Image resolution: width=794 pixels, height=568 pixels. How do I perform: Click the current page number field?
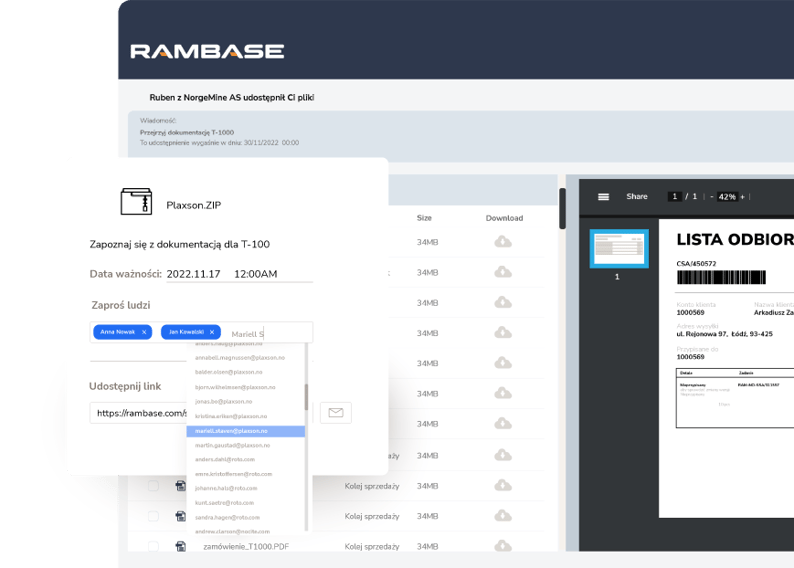(x=674, y=196)
